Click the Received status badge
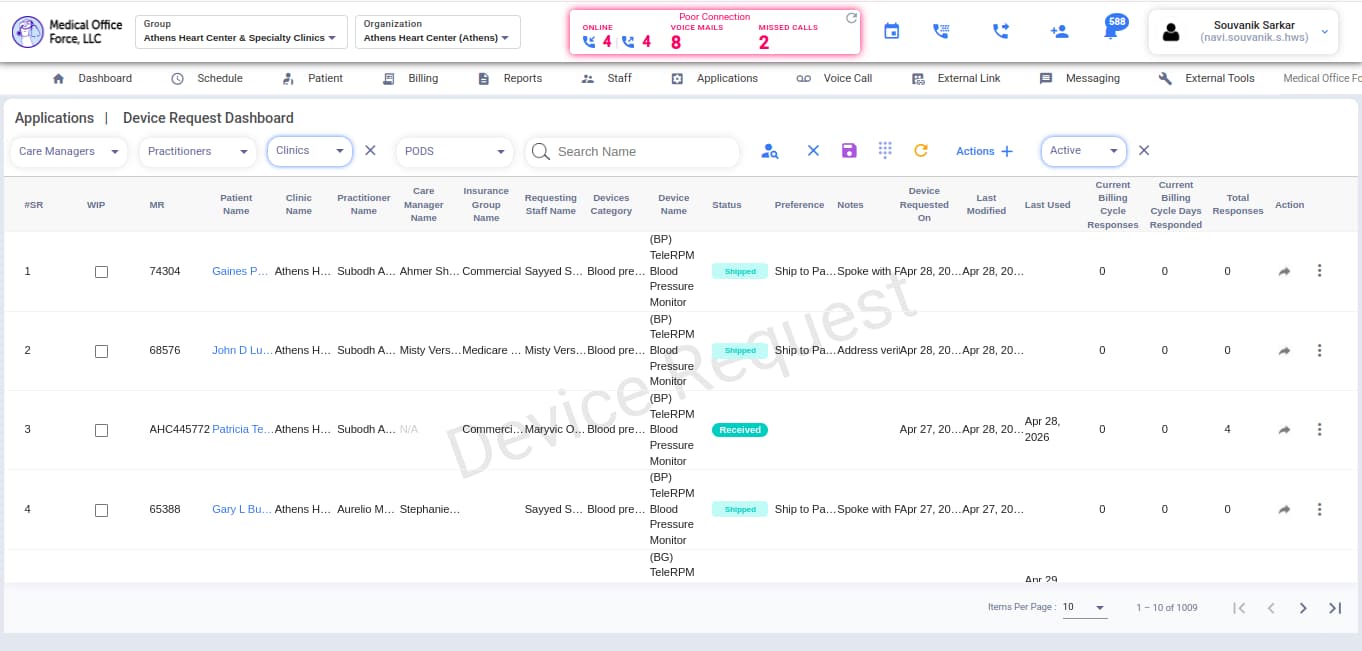The width and height of the screenshot is (1362, 651). 740,430
